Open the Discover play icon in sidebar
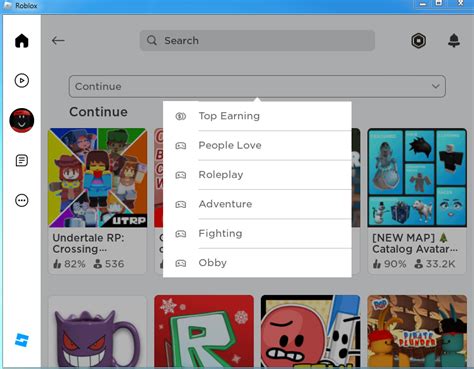Image resolution: width=474 pixels, height=369 pixels. tap(22, 81)
